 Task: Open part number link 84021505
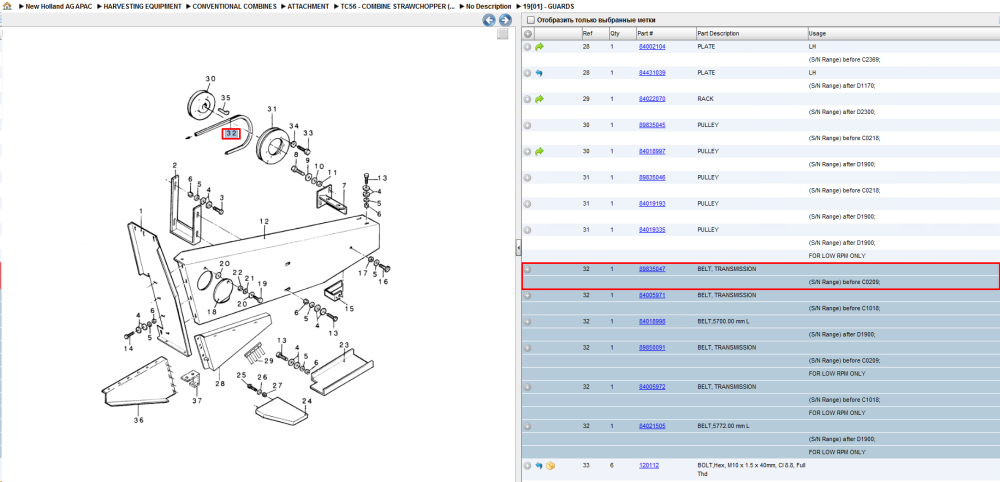tap(652, 426)
